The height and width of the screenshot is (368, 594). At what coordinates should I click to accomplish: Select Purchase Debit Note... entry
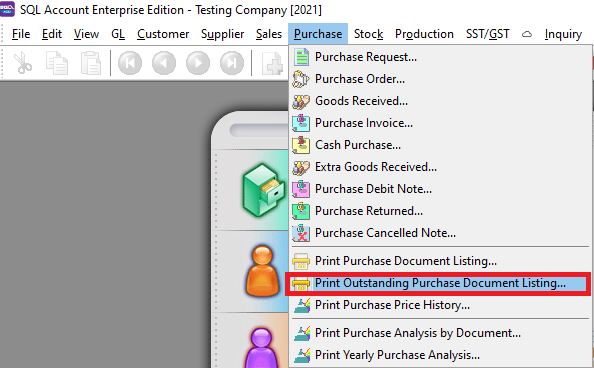[439, 189]
